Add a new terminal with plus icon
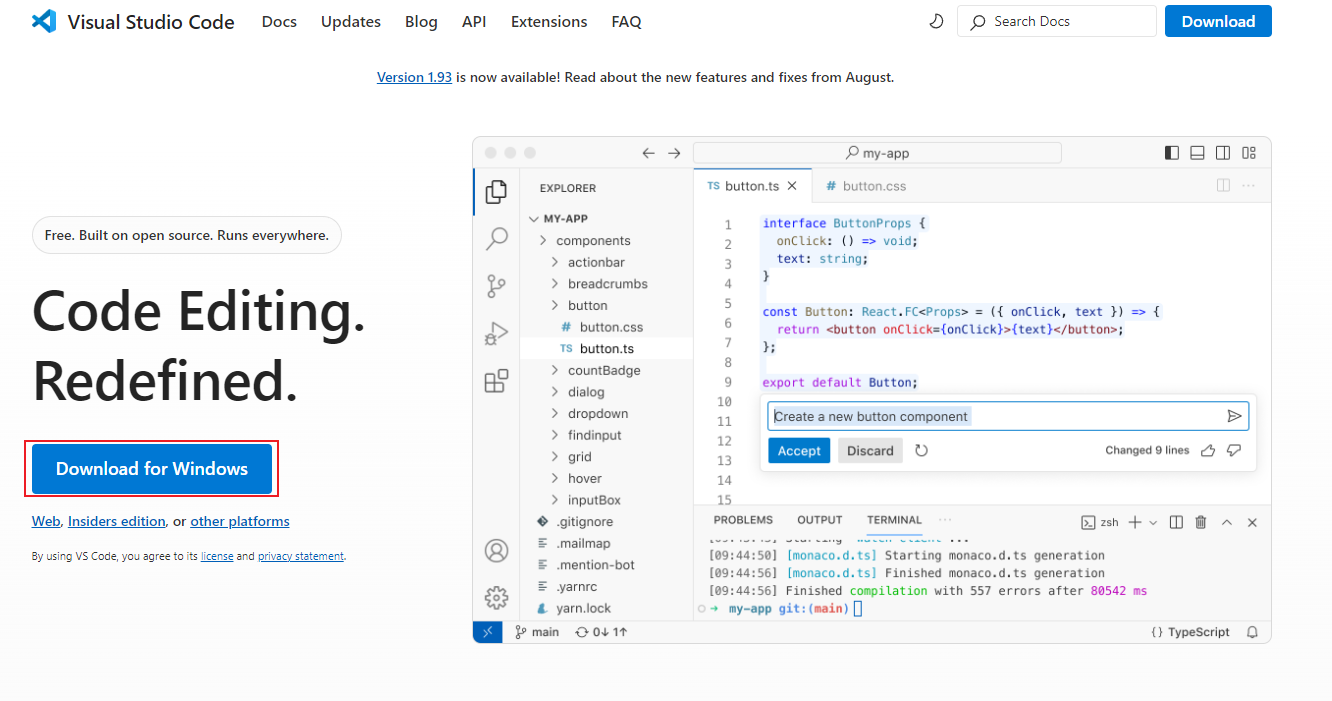The height and width of the screenshot is (701, 1332). 1135,522
